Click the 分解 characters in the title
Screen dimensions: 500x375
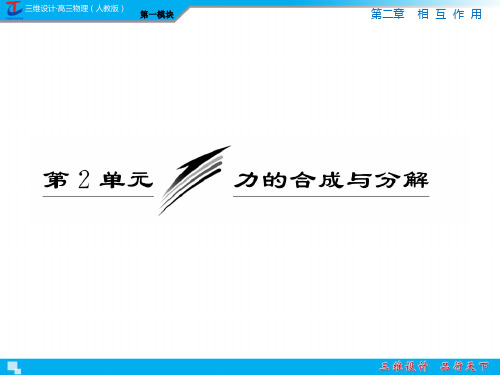click(402, 180)
